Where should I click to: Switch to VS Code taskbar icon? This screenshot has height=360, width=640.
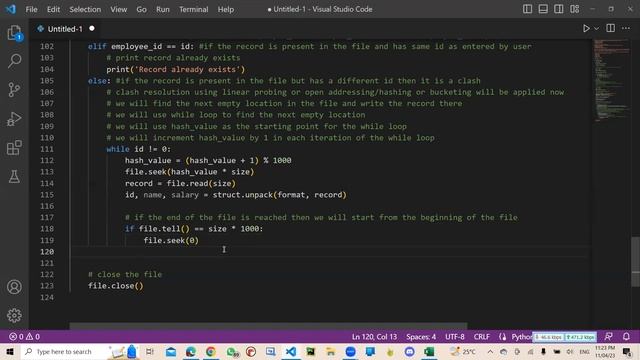click(x=291, y=351)
